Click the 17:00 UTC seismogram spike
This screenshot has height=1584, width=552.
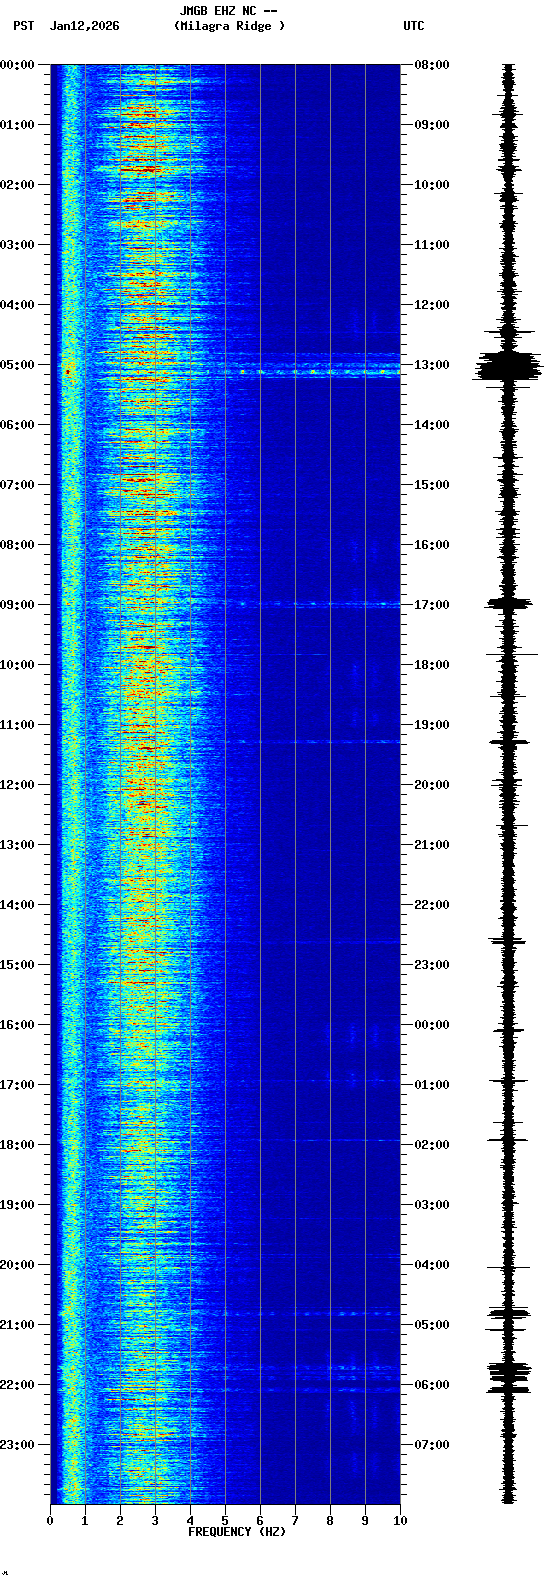510,603
